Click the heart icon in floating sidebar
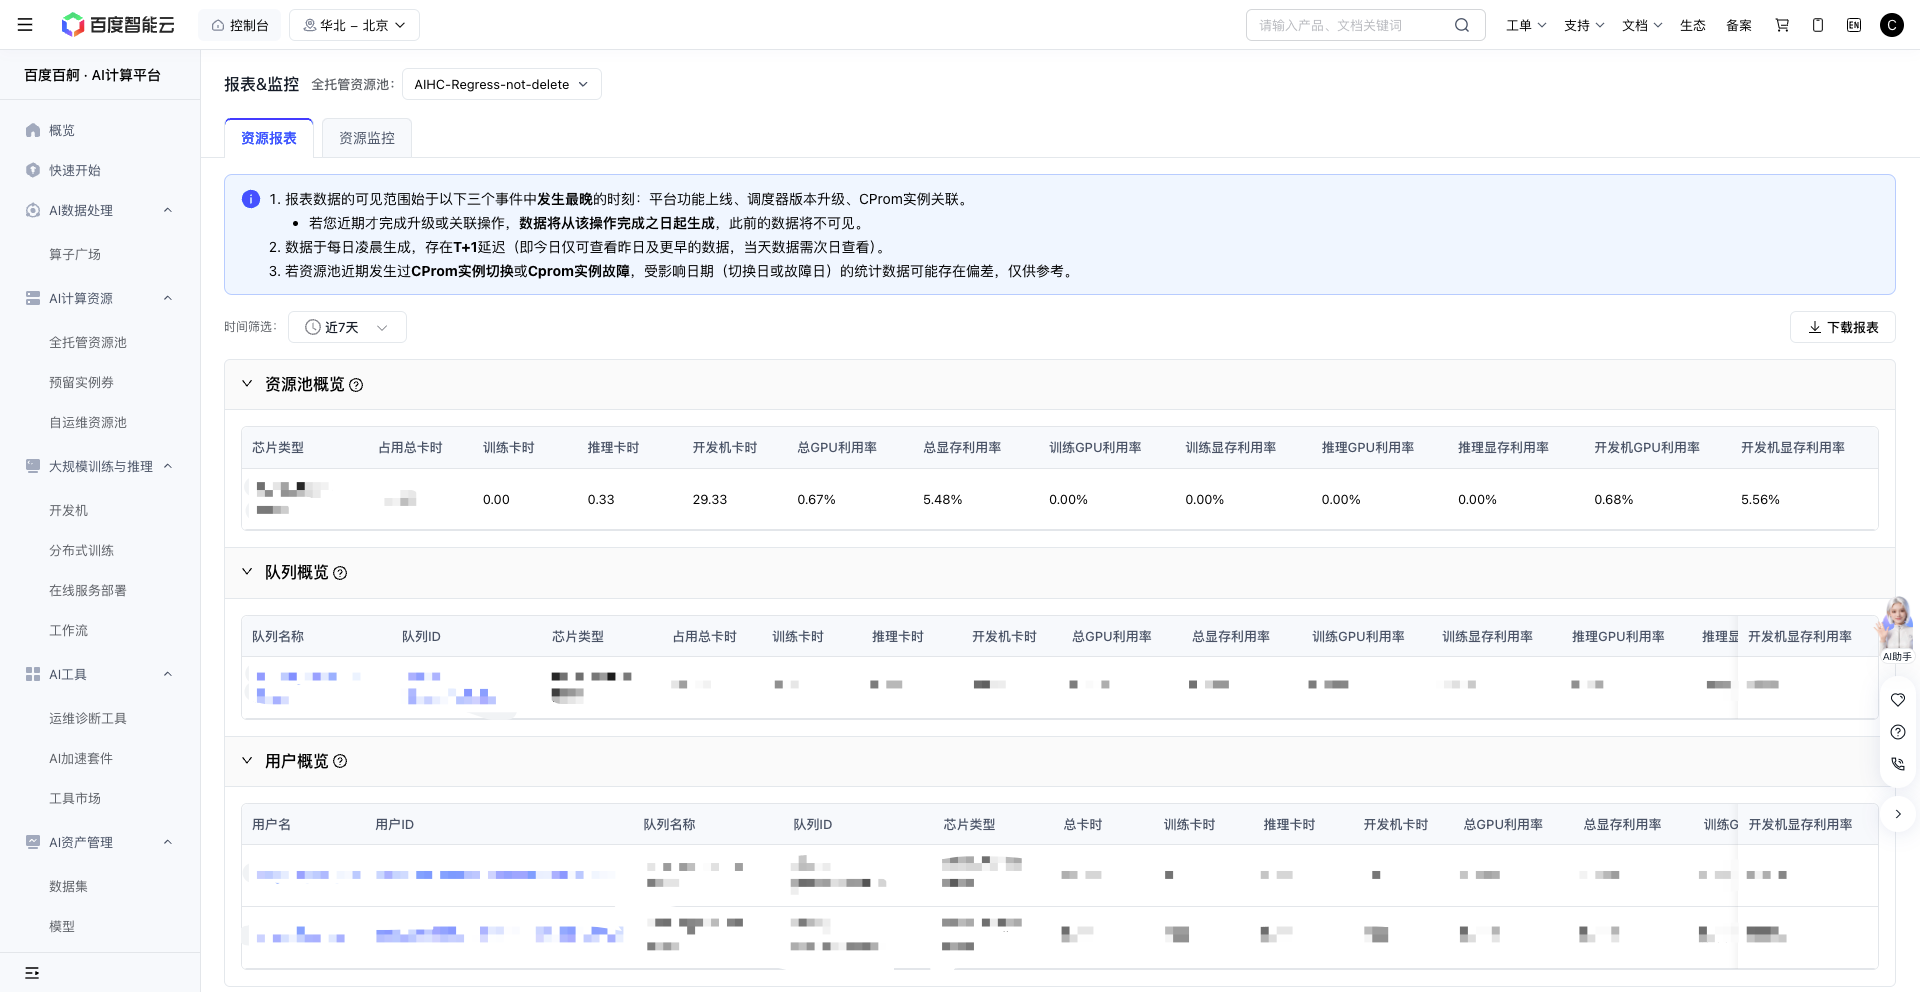Screen dimensions: 1920x992 click(x=1898, y=700)
